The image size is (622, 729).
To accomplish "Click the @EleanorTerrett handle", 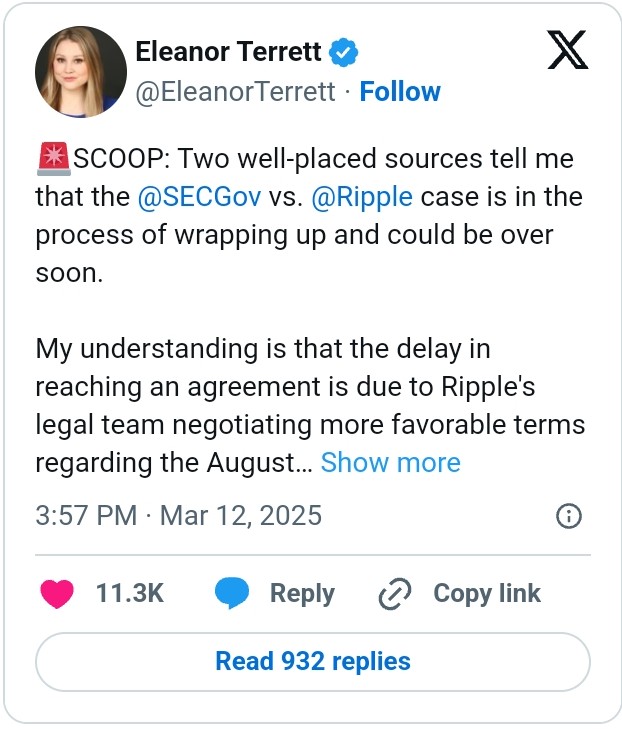I will (x=235, y=92).
